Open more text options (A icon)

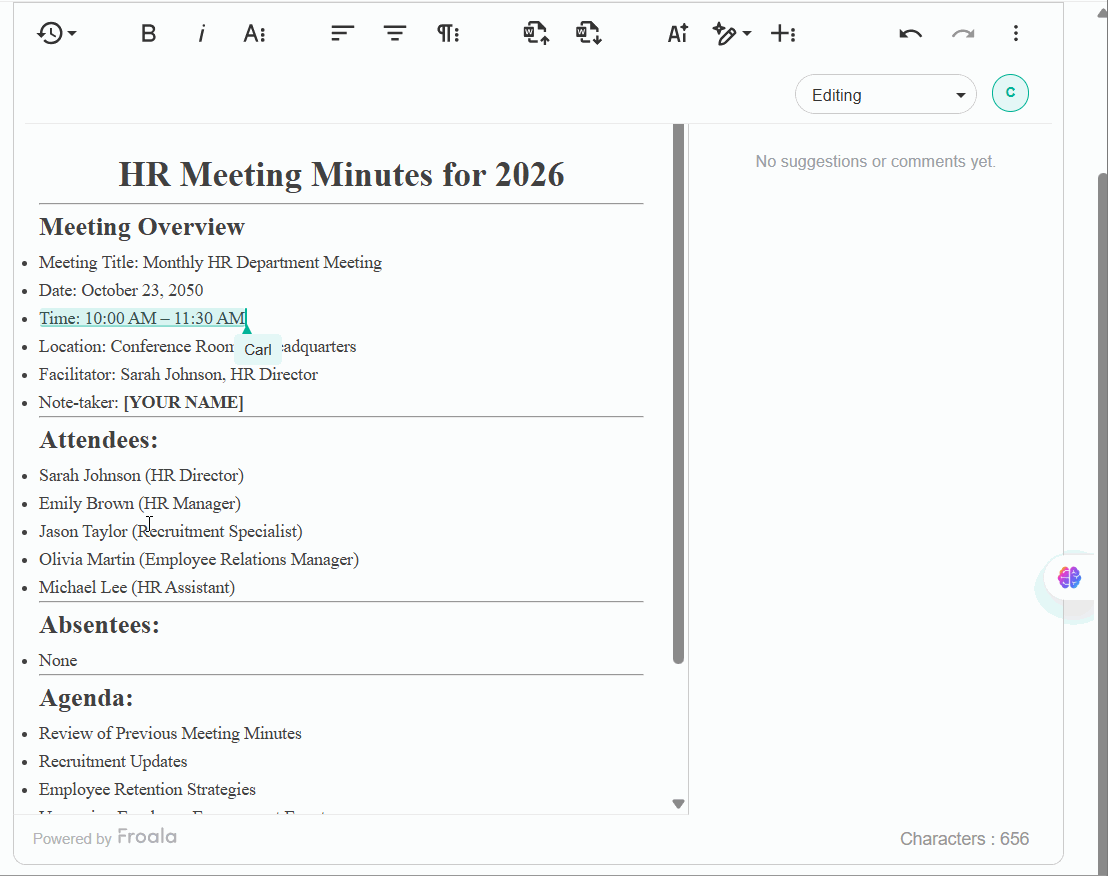coord(254,33)
